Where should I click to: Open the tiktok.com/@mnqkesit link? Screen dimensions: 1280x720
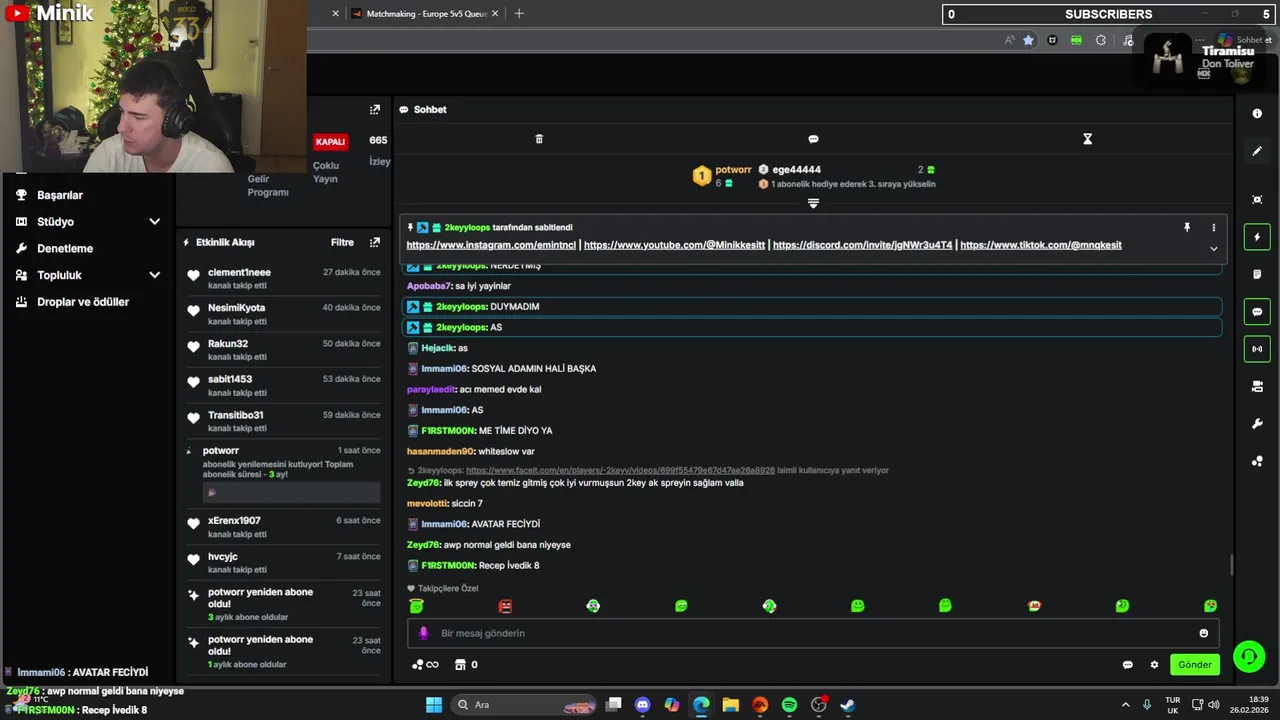point(1041,245)
